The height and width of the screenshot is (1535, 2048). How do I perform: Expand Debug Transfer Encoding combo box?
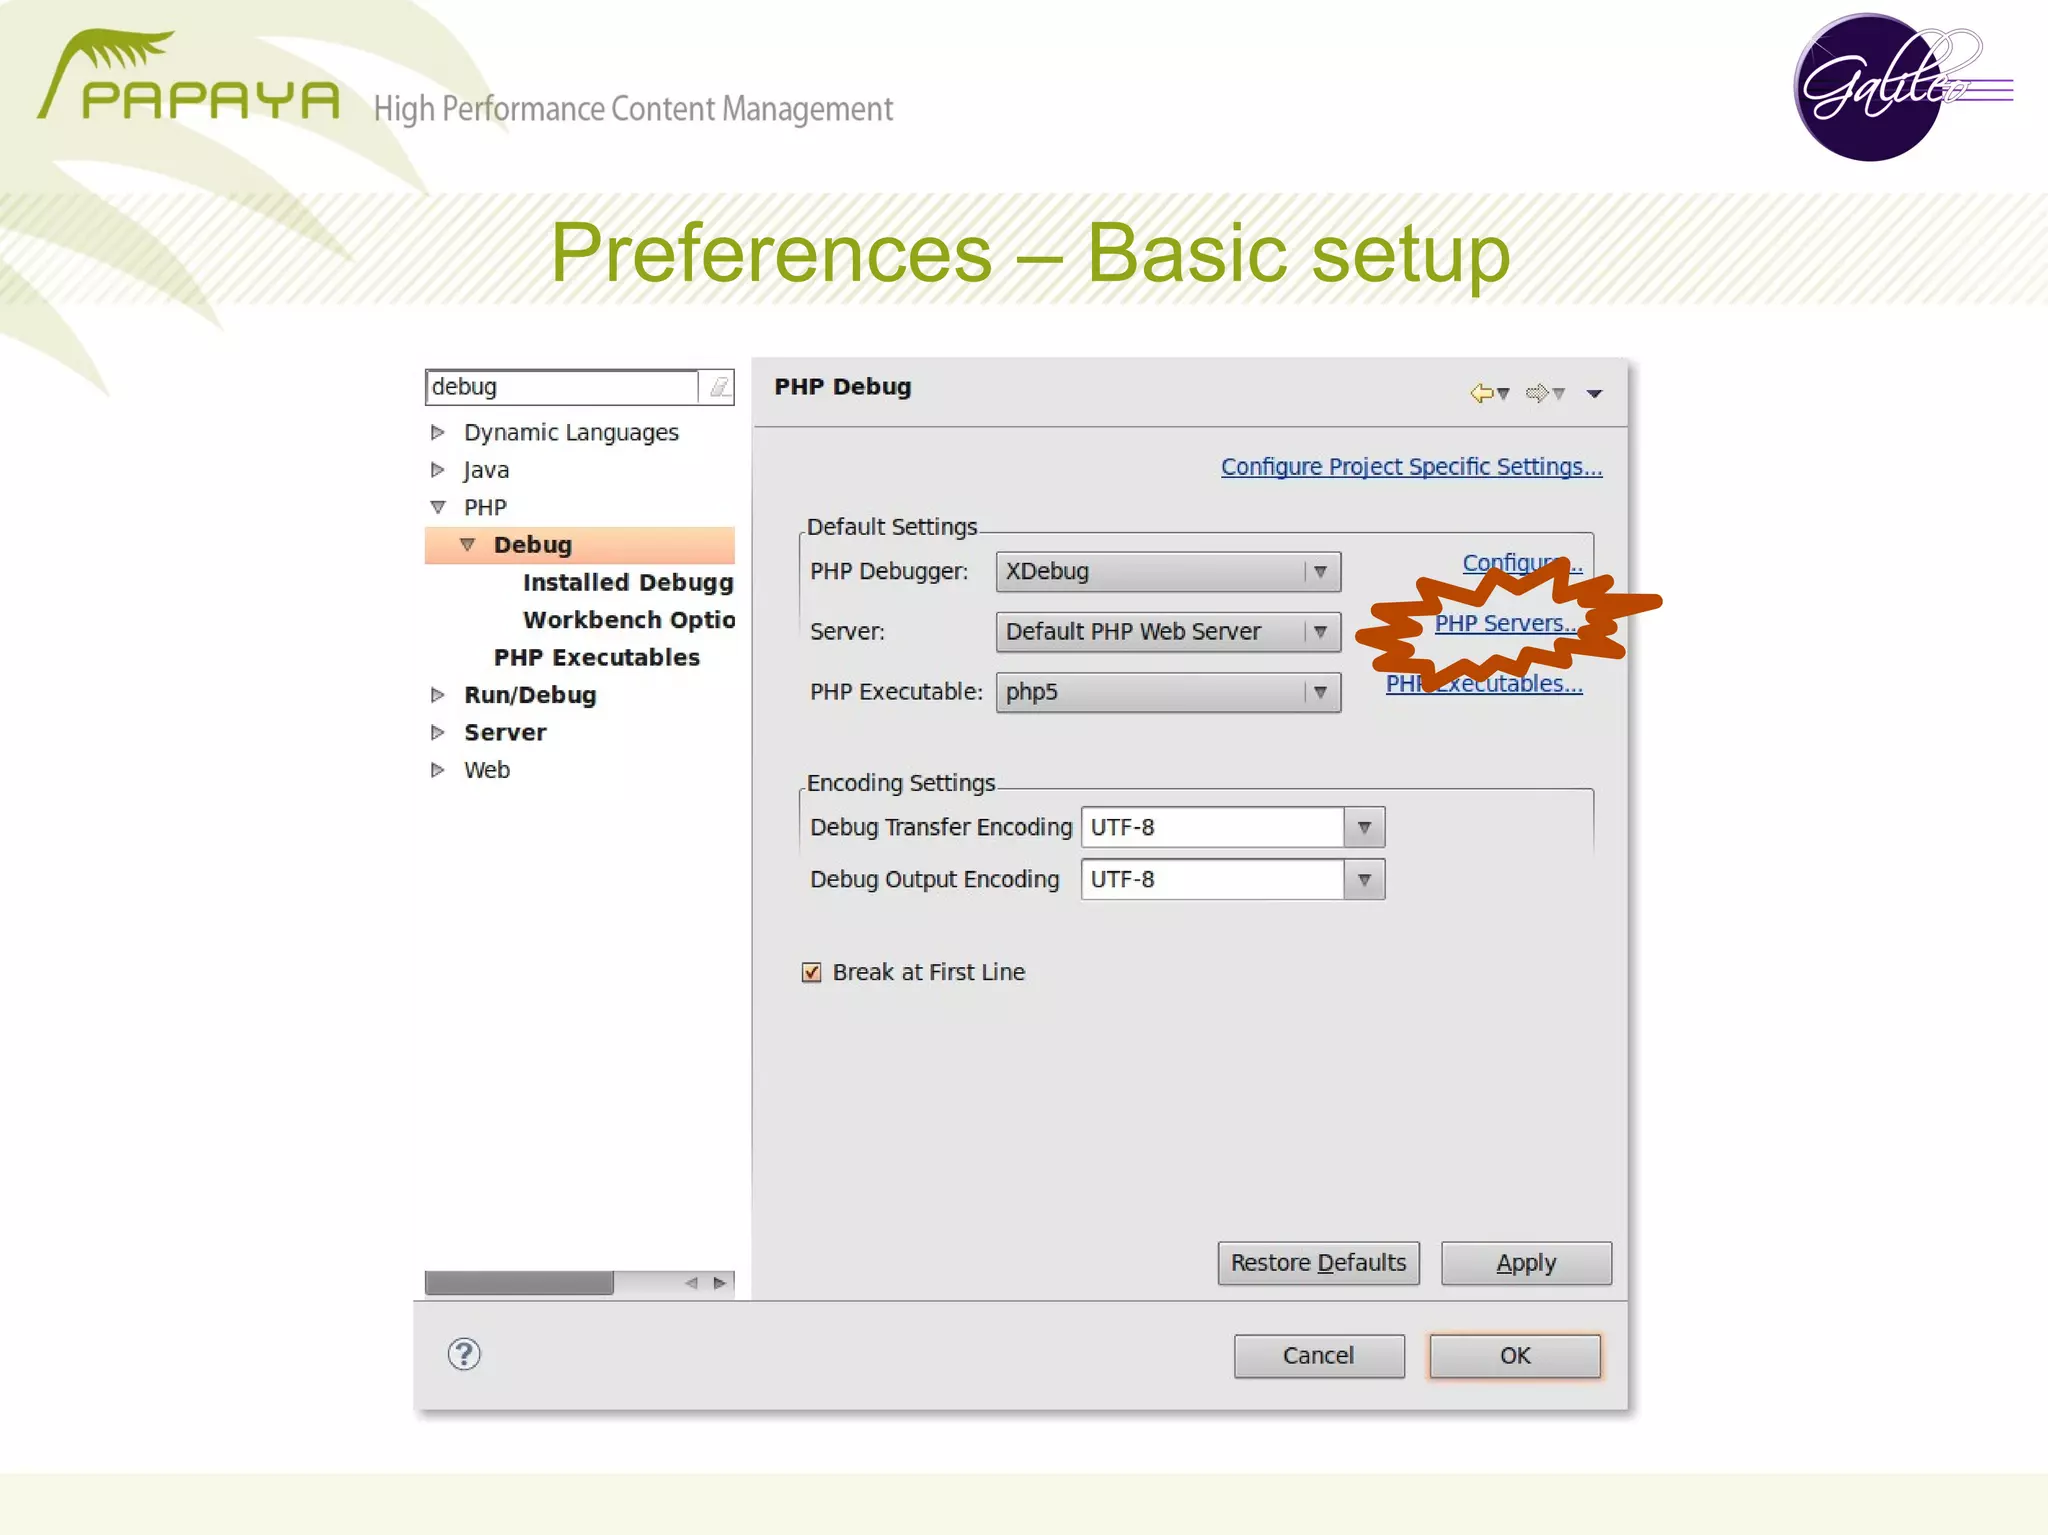[1364, 828]
